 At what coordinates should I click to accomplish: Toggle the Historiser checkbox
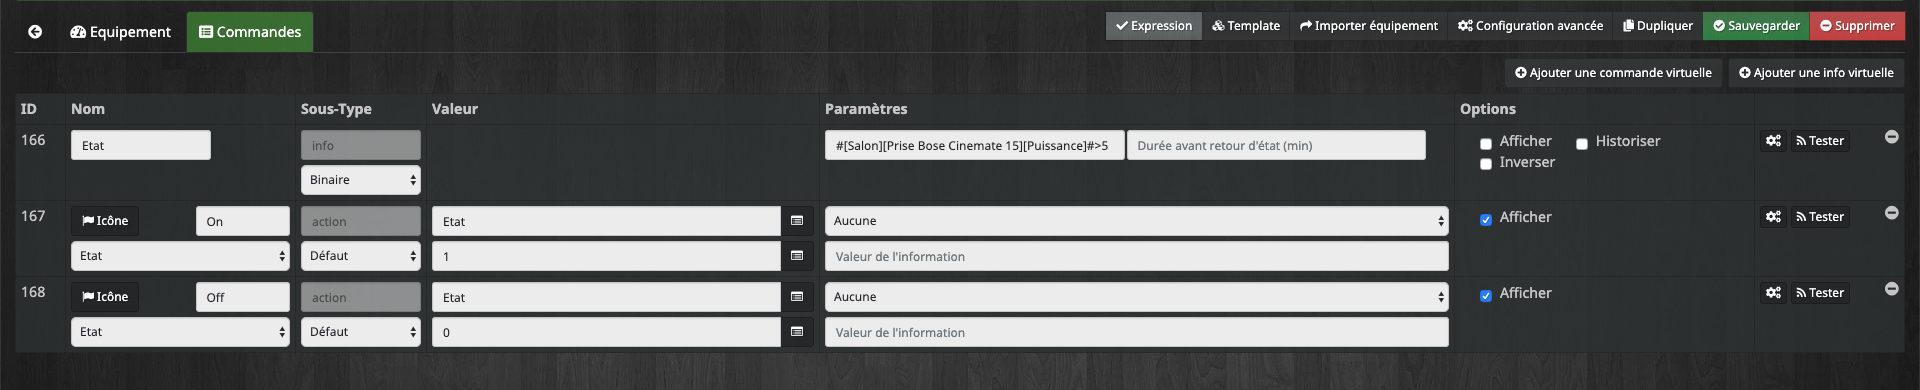tap(1582, 144)
